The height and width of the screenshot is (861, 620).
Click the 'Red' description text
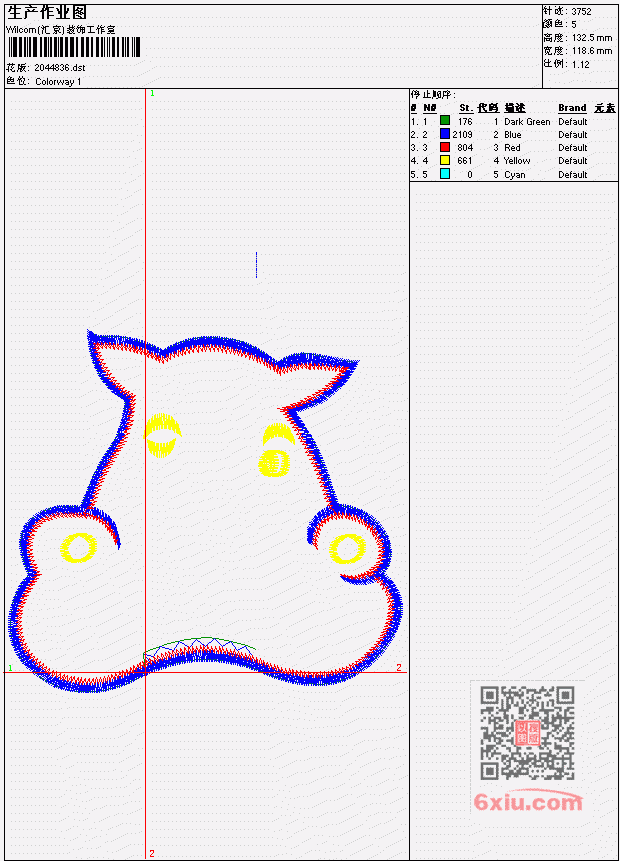[512, 148]
